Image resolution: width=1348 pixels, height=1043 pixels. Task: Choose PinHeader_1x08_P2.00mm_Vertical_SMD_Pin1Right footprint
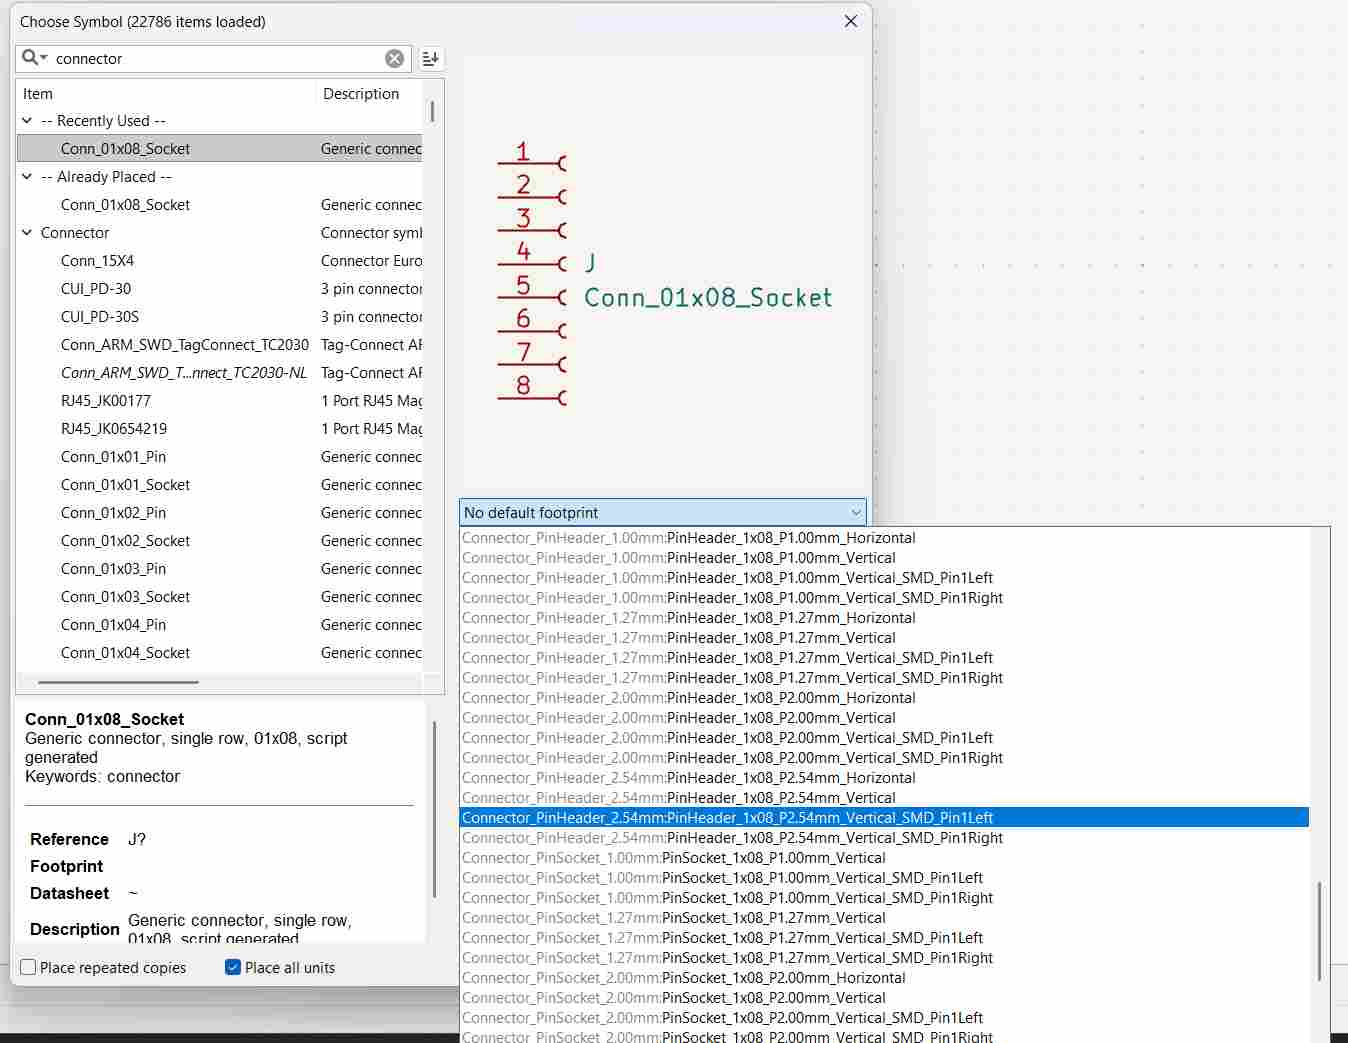coord(884,758)
